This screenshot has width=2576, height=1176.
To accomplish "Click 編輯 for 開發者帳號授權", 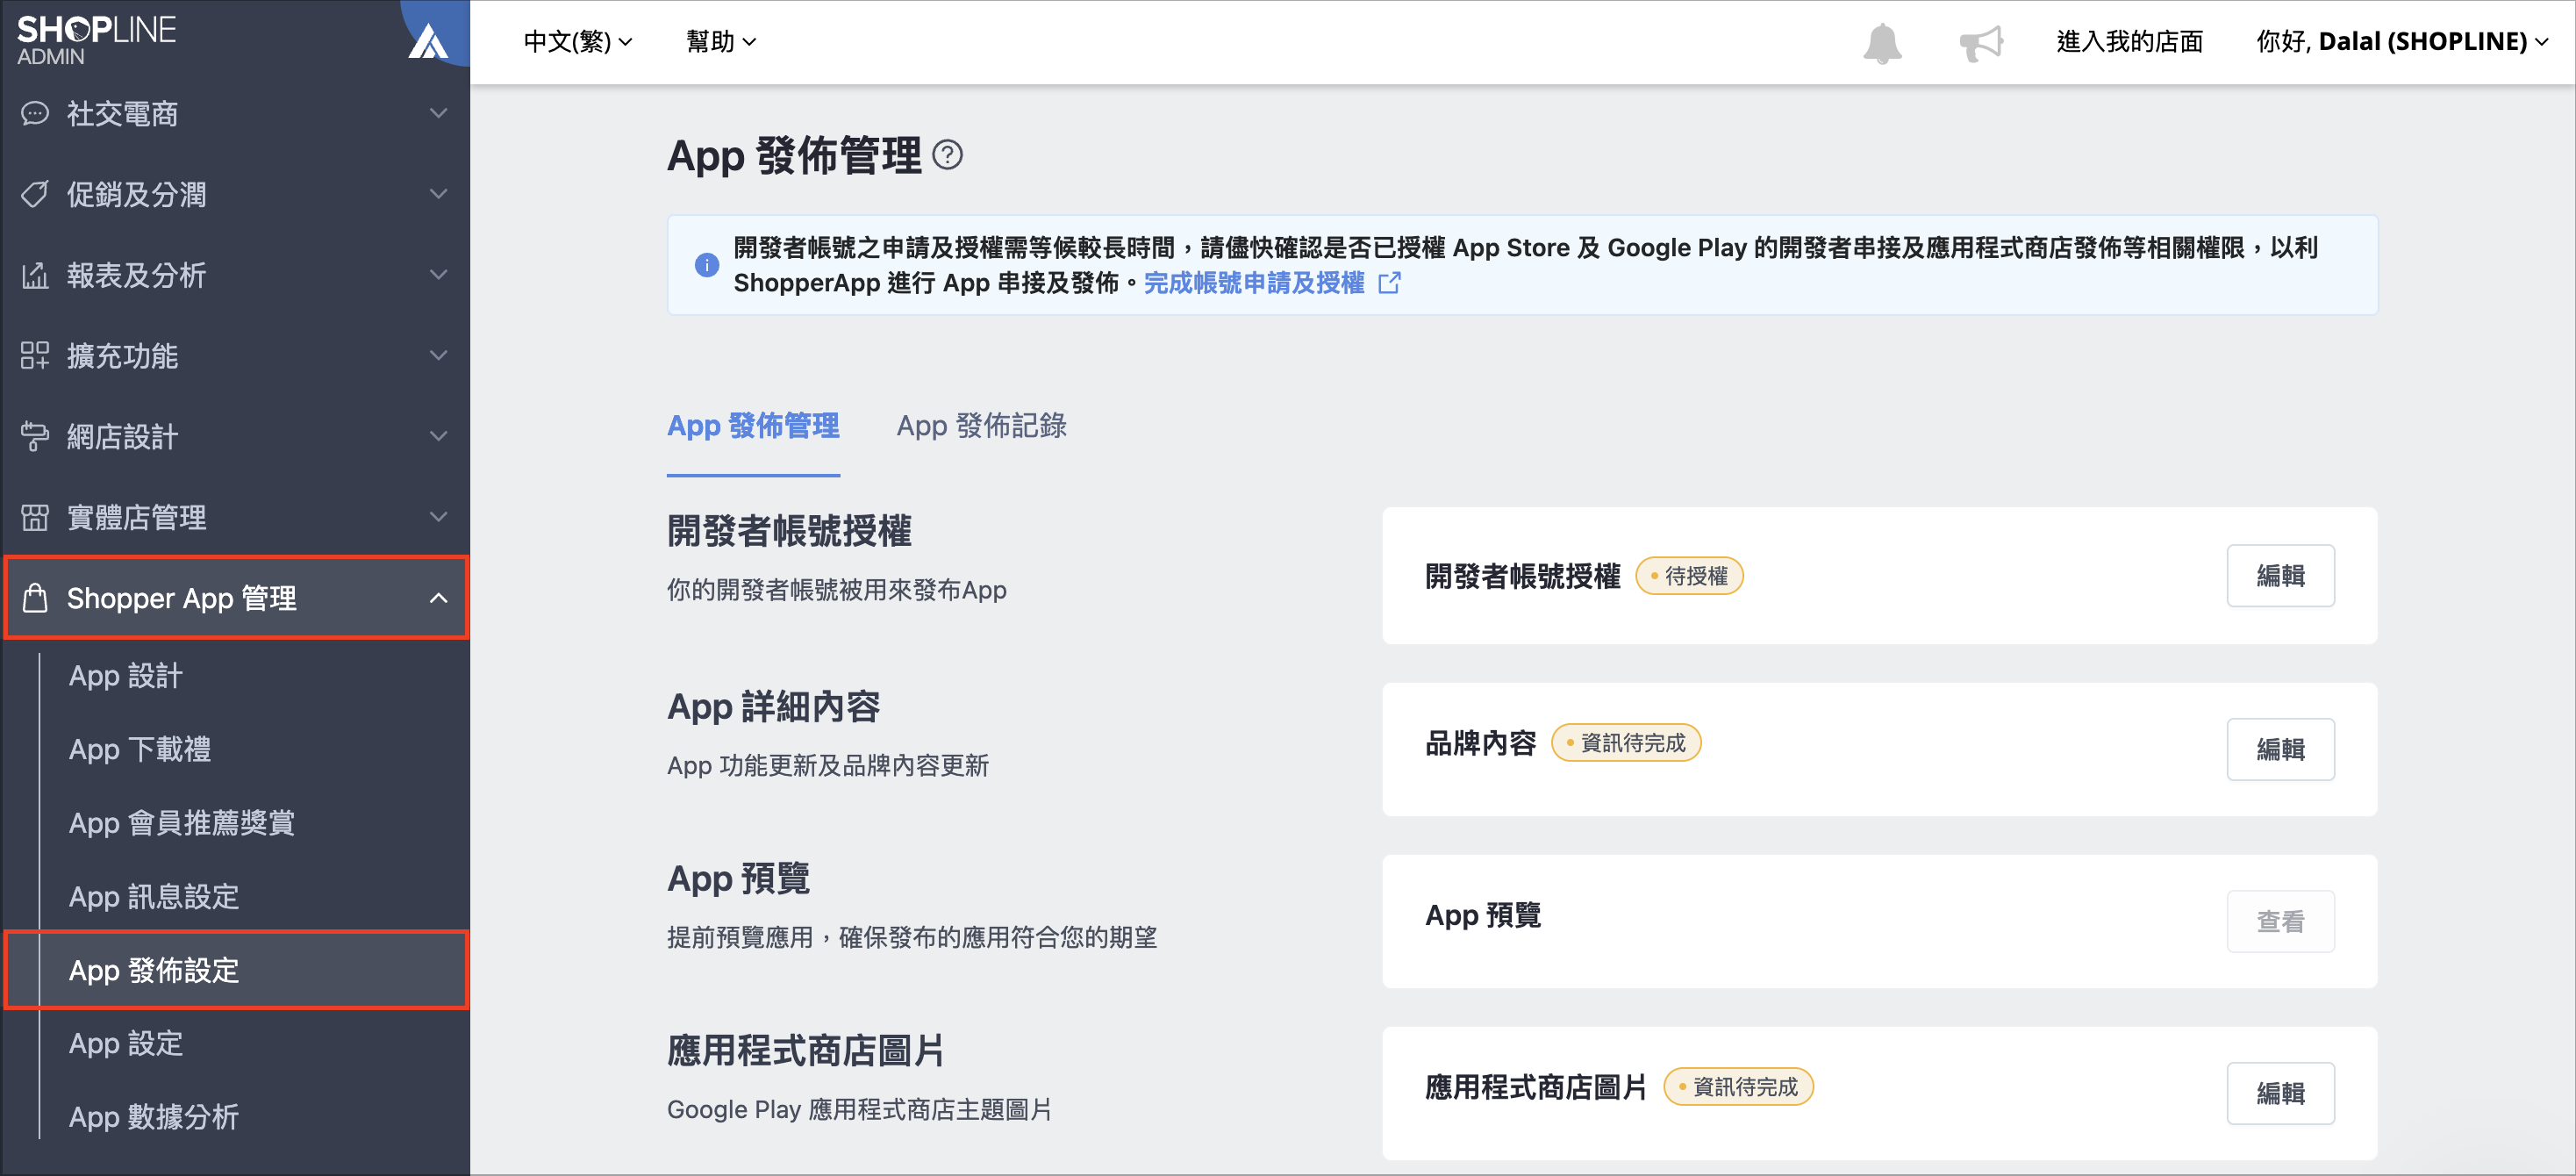I will [2280, 576].
